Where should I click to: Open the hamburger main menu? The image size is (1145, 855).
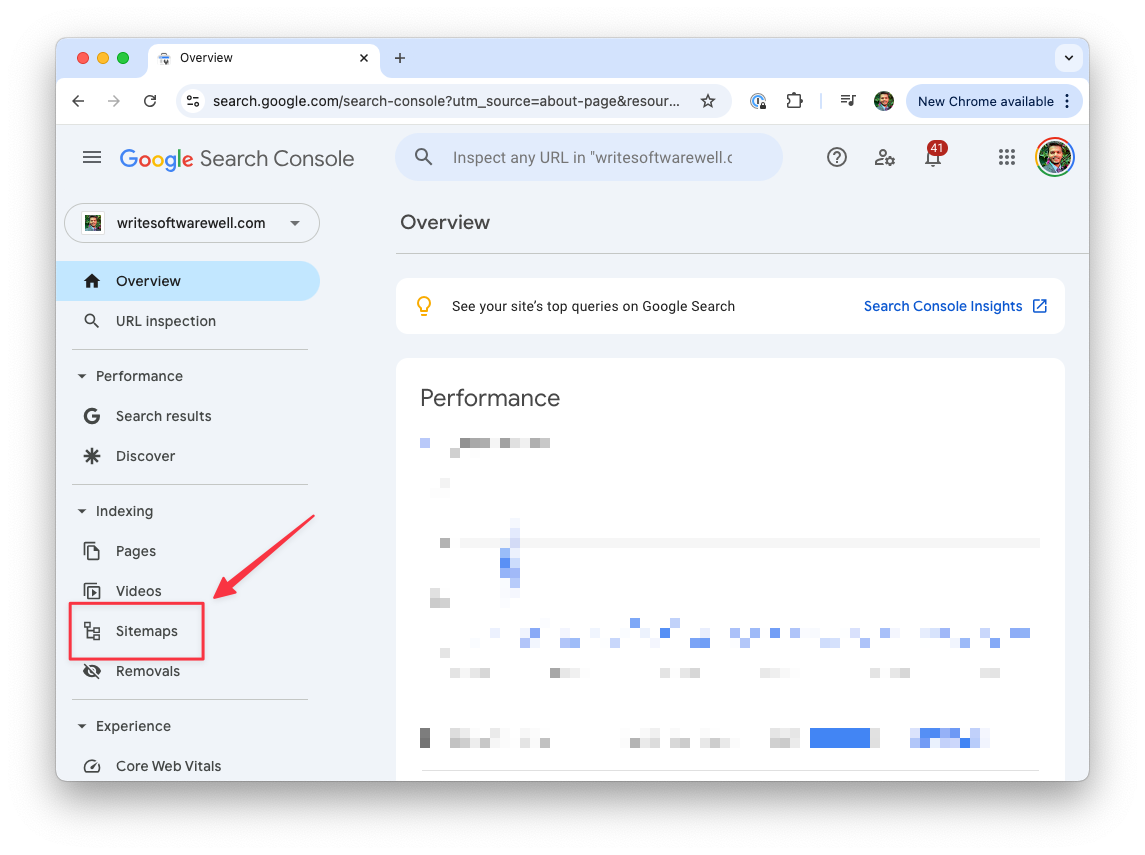coord(92,158)
